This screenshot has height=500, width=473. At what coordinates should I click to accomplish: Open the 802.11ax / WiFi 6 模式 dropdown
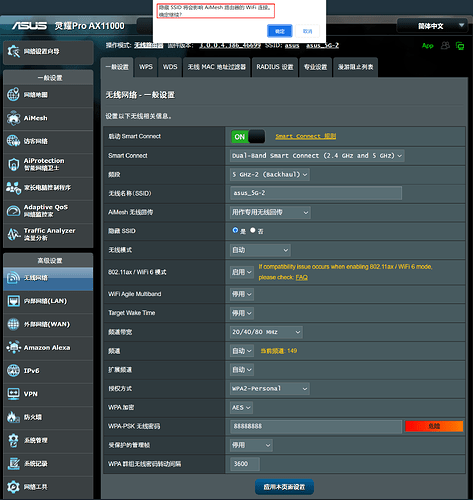point(242,272)
